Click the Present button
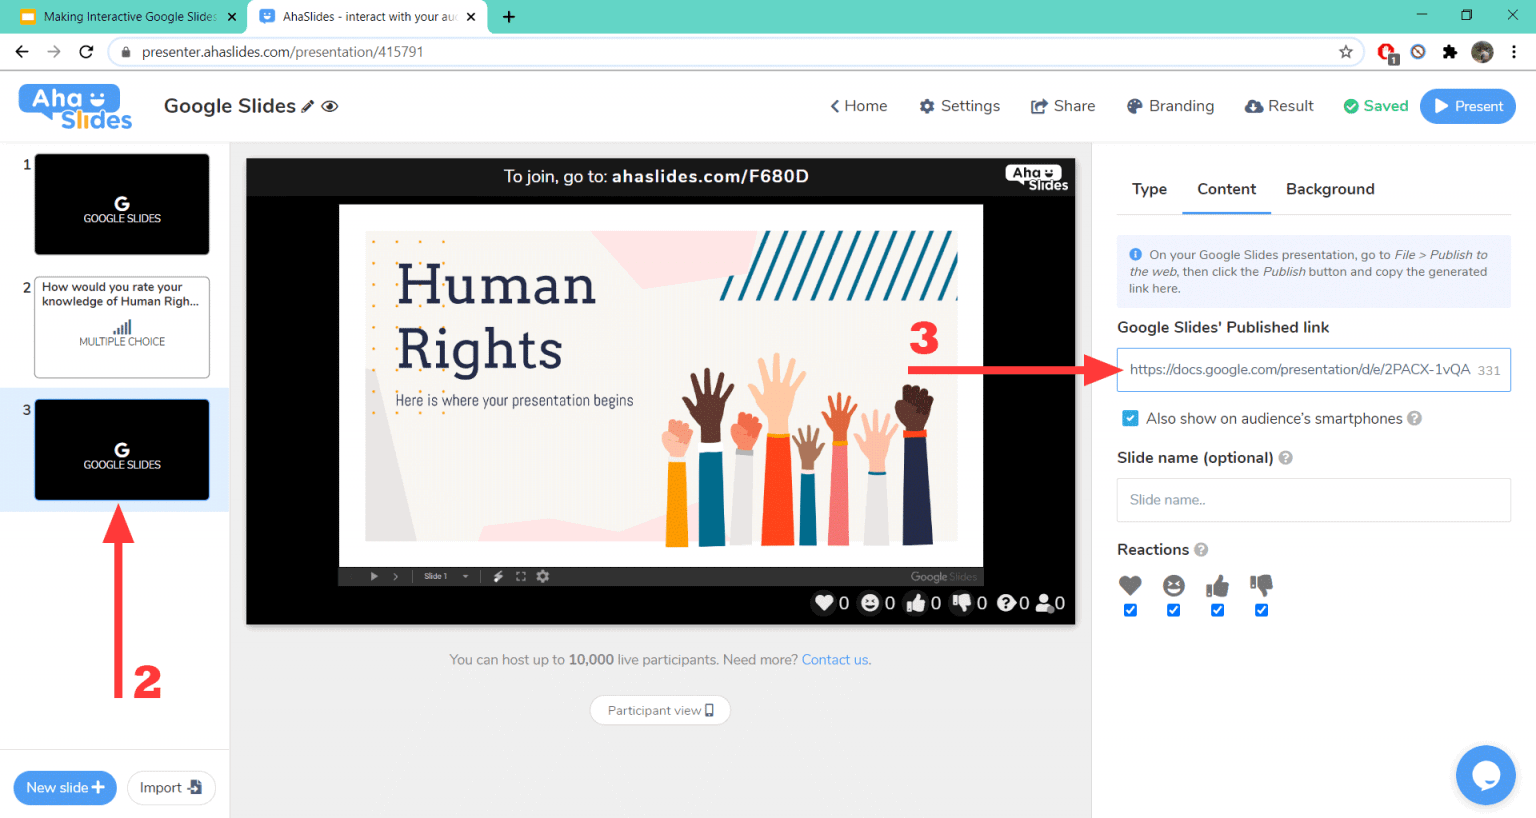Viewport: 1536px width, 818px height. [1467, 106]
